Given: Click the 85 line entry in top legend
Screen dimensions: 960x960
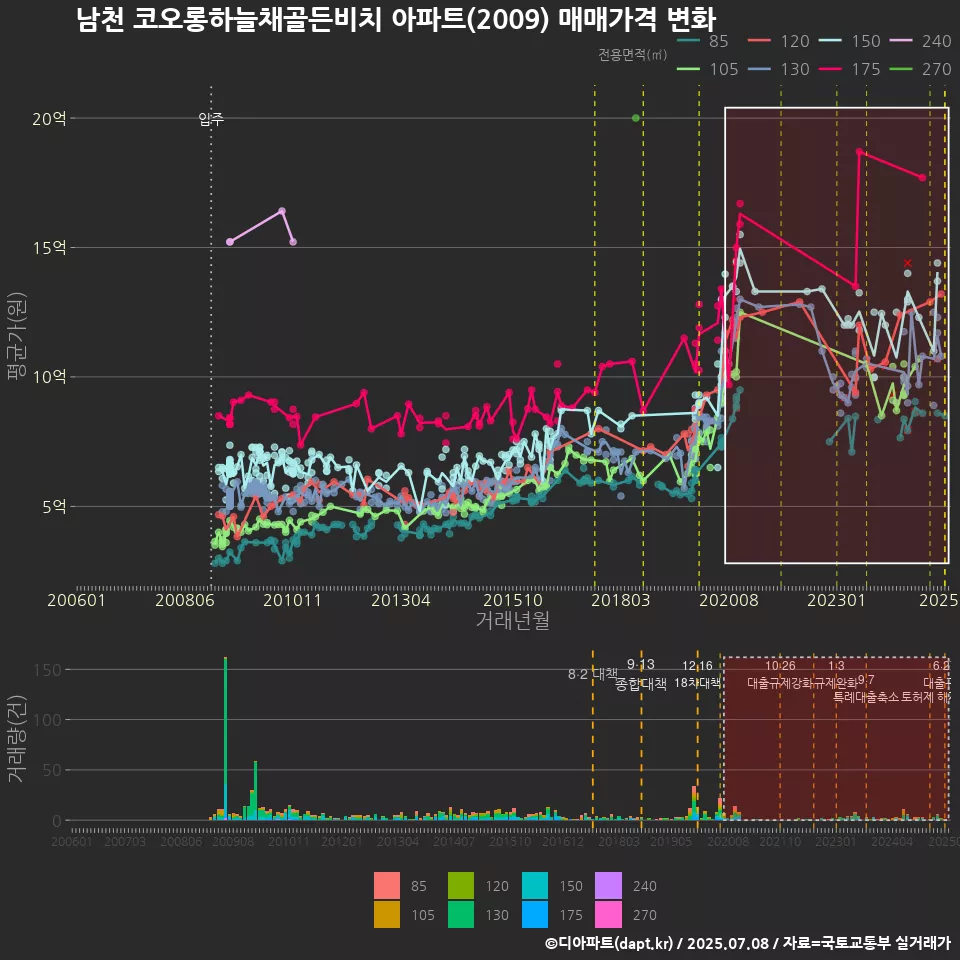Looking at the screenshot, I should point(703,41).
